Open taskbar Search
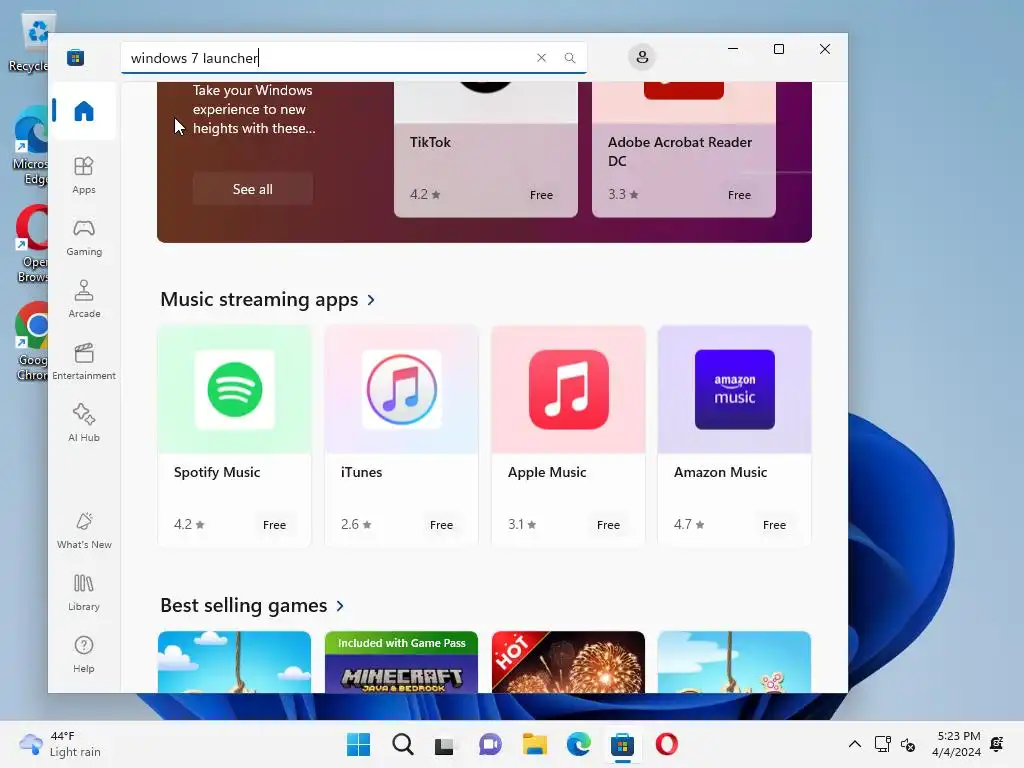 coord(402,744)
